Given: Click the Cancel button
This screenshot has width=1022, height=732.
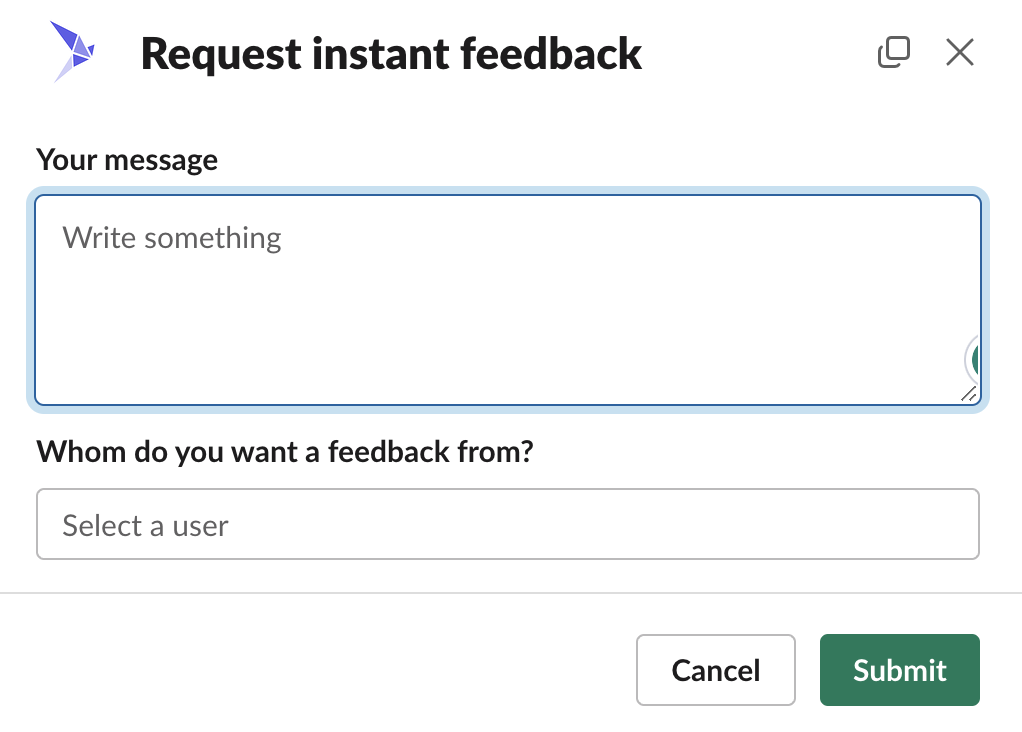Looking at the screenshot, I should coord(715,670).
